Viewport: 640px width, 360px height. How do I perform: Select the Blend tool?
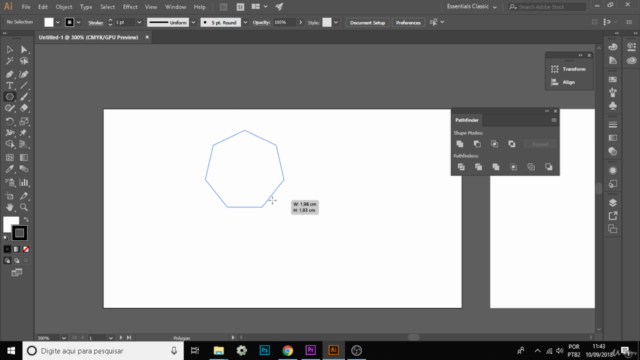(24, 169)
